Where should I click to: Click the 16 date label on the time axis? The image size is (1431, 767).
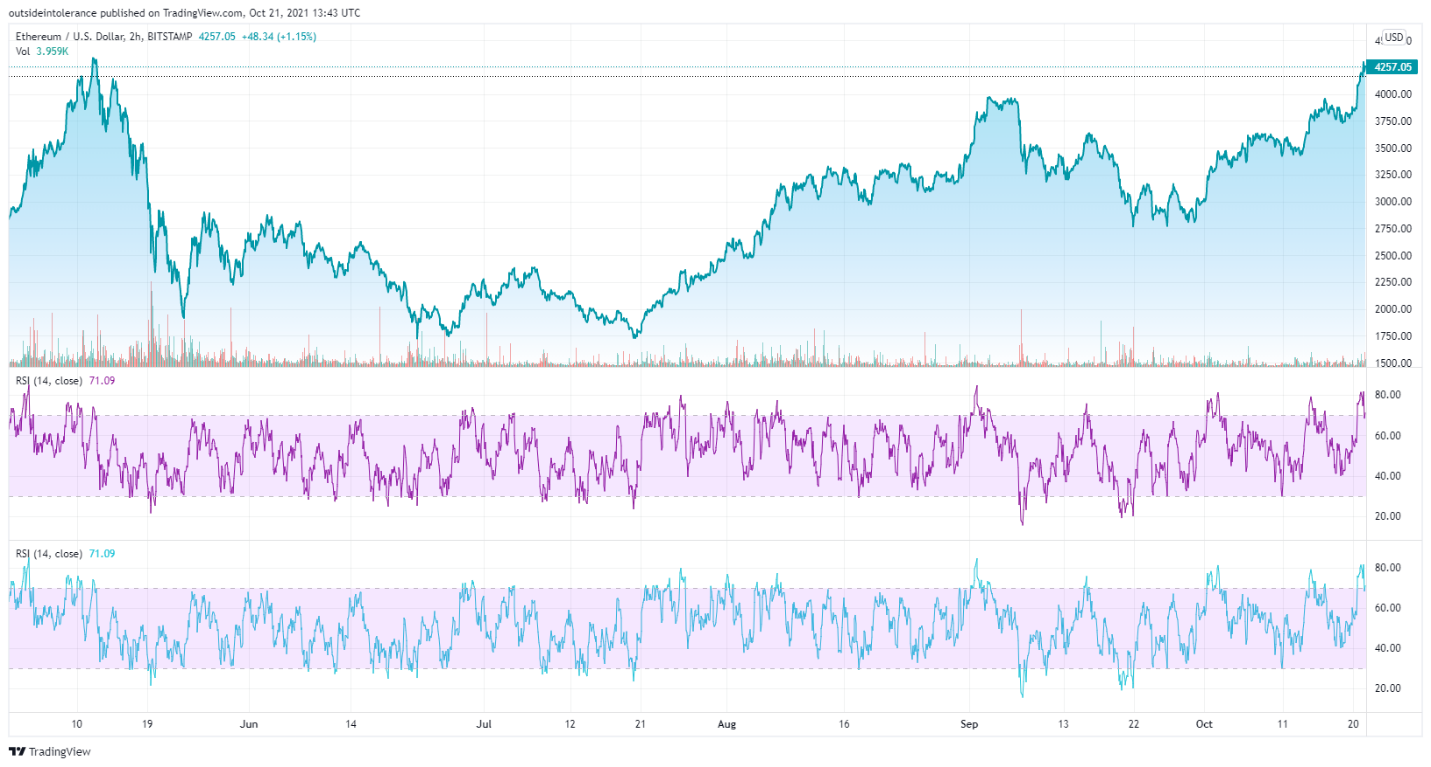tap(844, 723)
